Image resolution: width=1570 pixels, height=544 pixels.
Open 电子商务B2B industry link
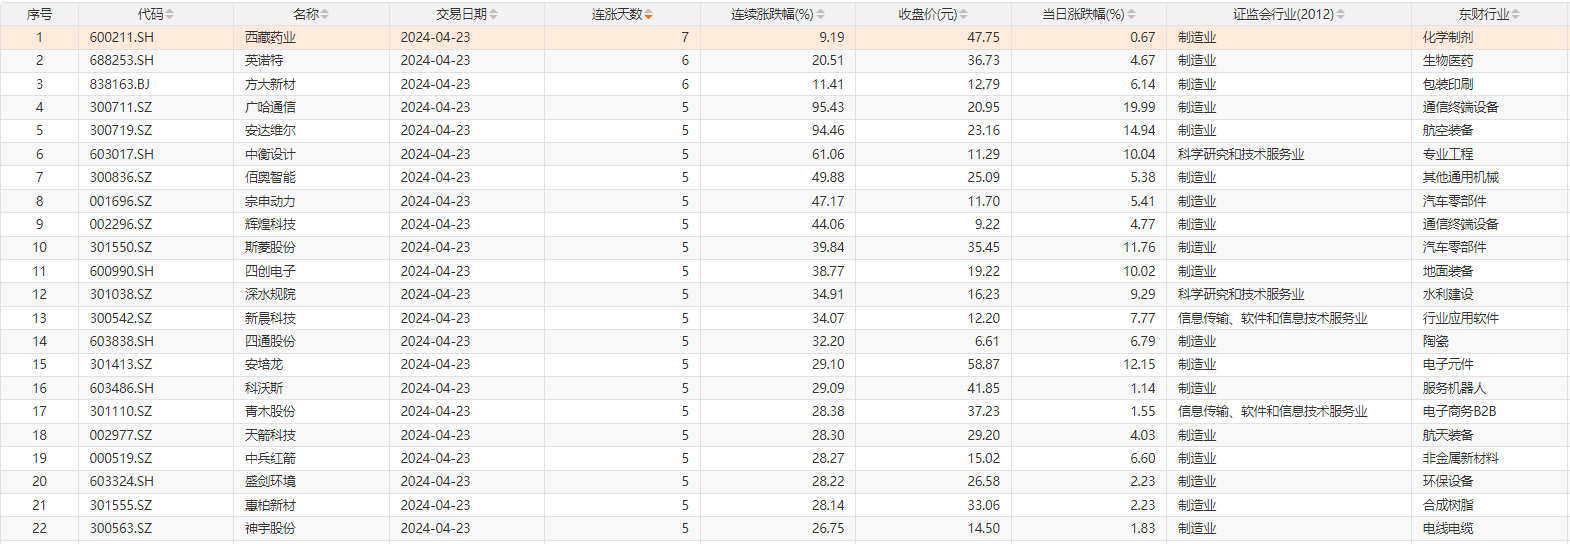click(x=1460, y=411)
